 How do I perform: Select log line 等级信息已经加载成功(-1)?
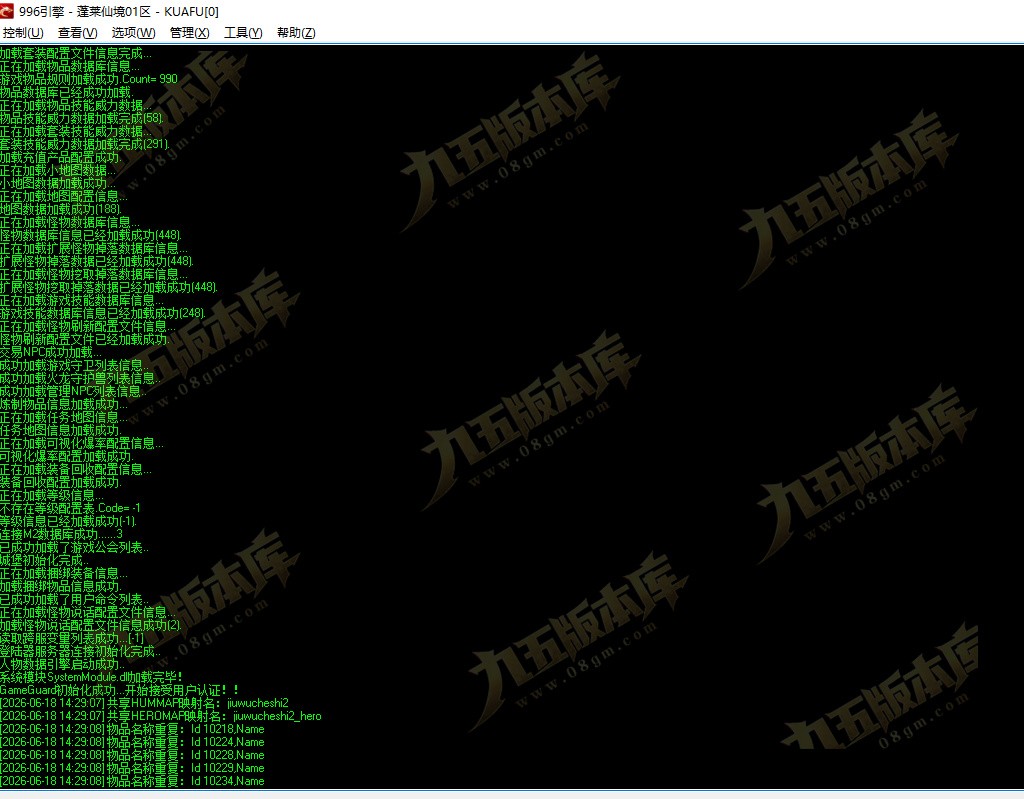[x=69, y=521]
